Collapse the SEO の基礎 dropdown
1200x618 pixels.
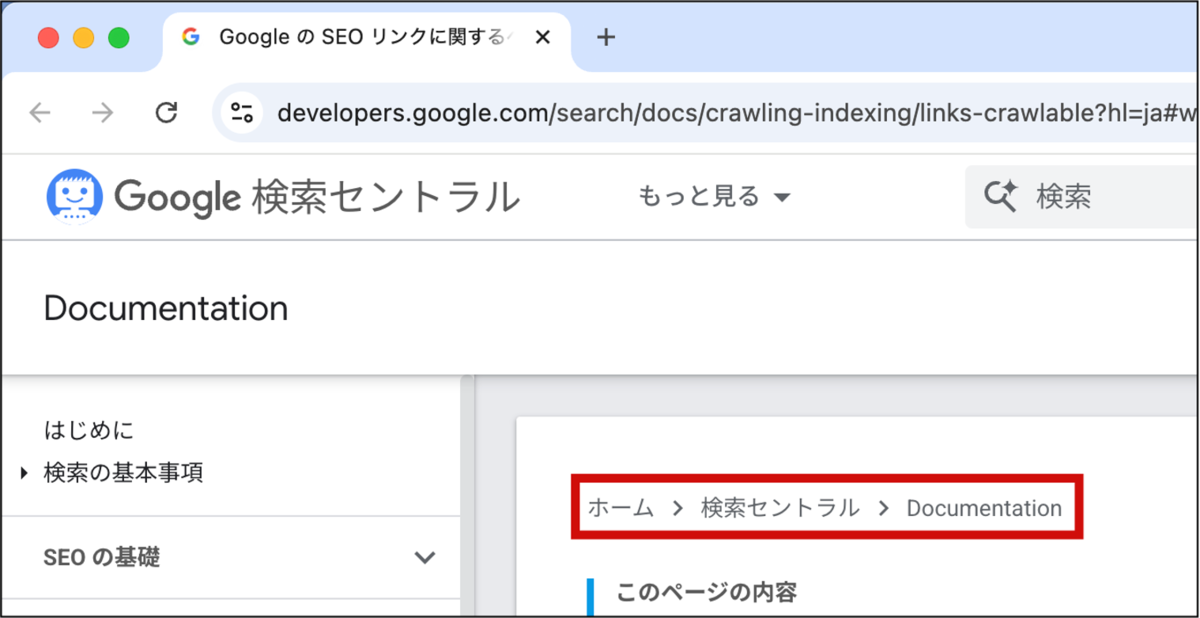[426, 558]
